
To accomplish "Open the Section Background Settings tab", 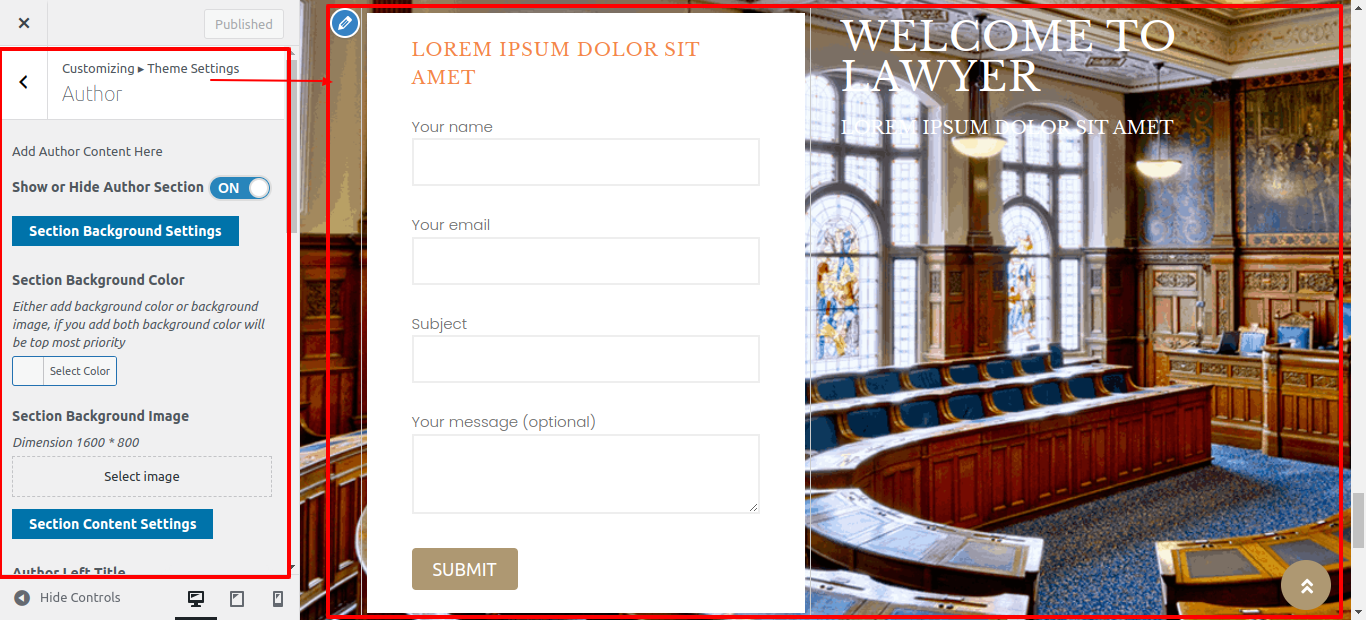I will coord(125,231).
